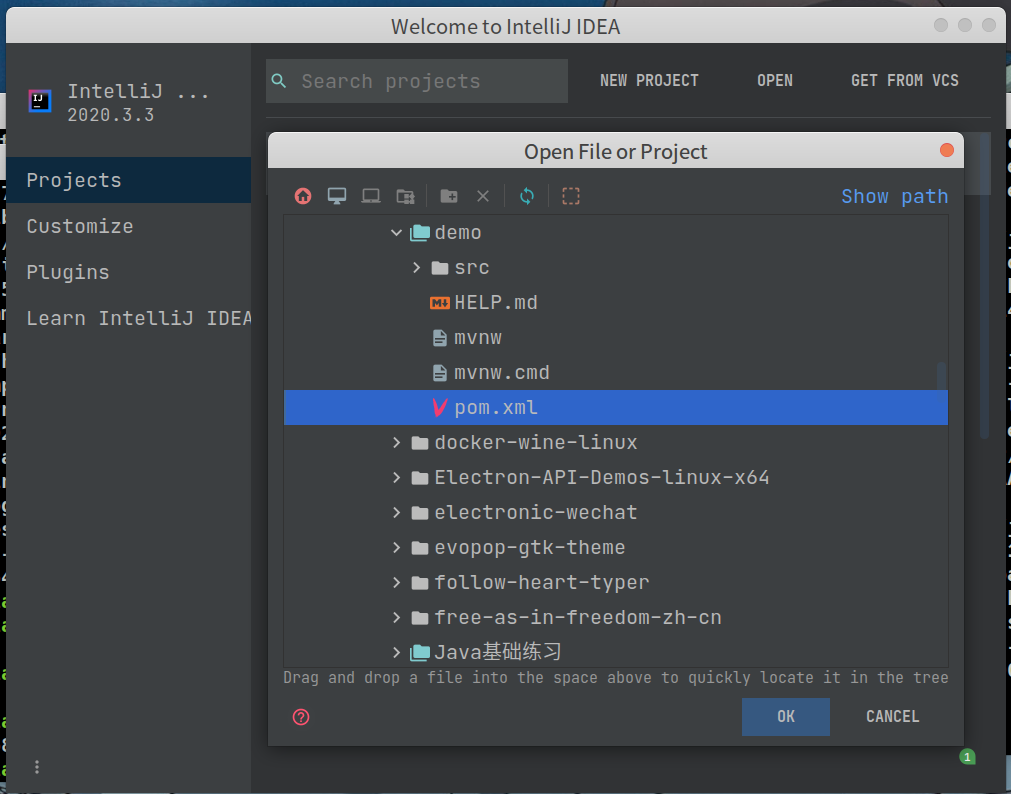Select the electronic-wechat folder name

[x=536, y=513]
